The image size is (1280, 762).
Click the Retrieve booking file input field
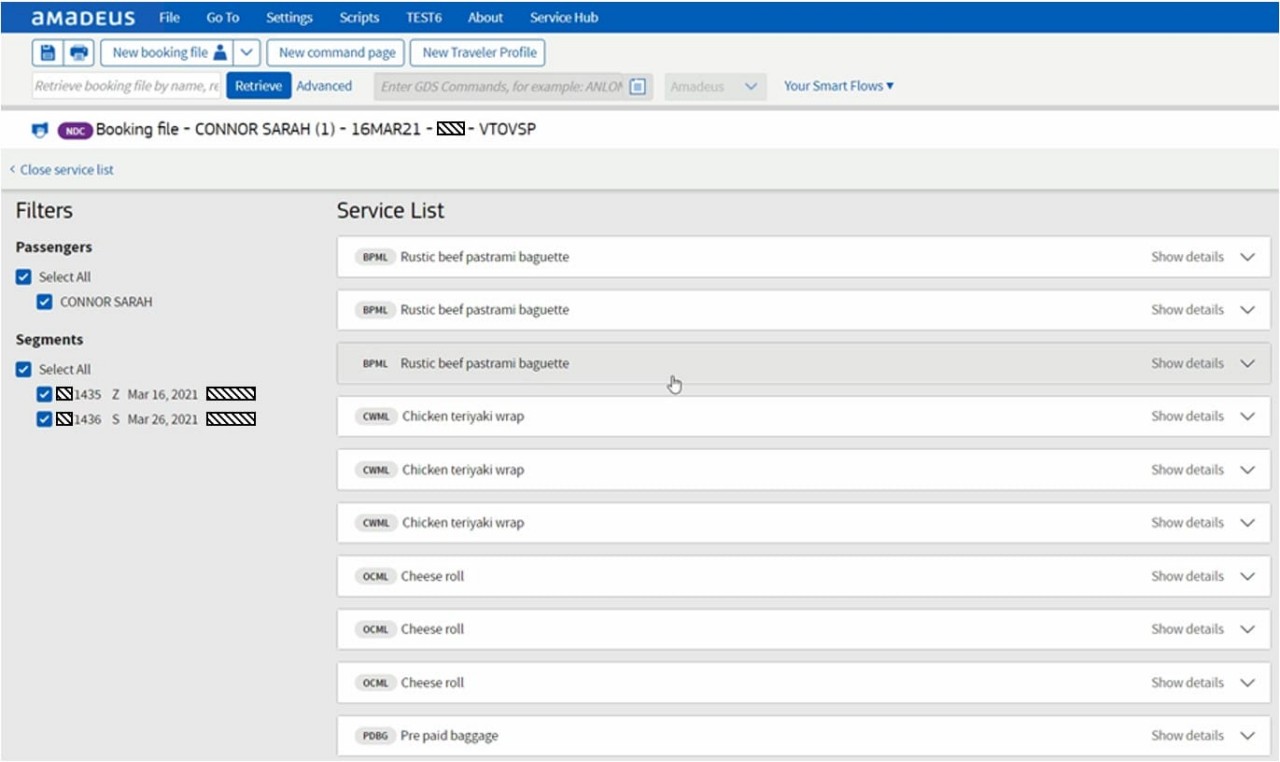[127, 86]
